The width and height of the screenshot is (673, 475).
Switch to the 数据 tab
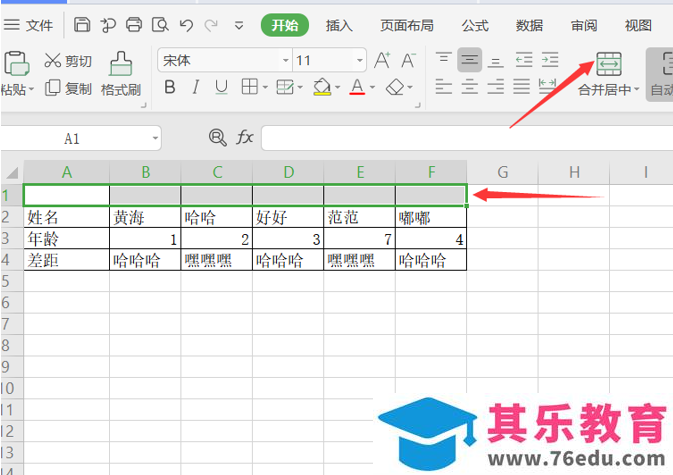point(529,26)
